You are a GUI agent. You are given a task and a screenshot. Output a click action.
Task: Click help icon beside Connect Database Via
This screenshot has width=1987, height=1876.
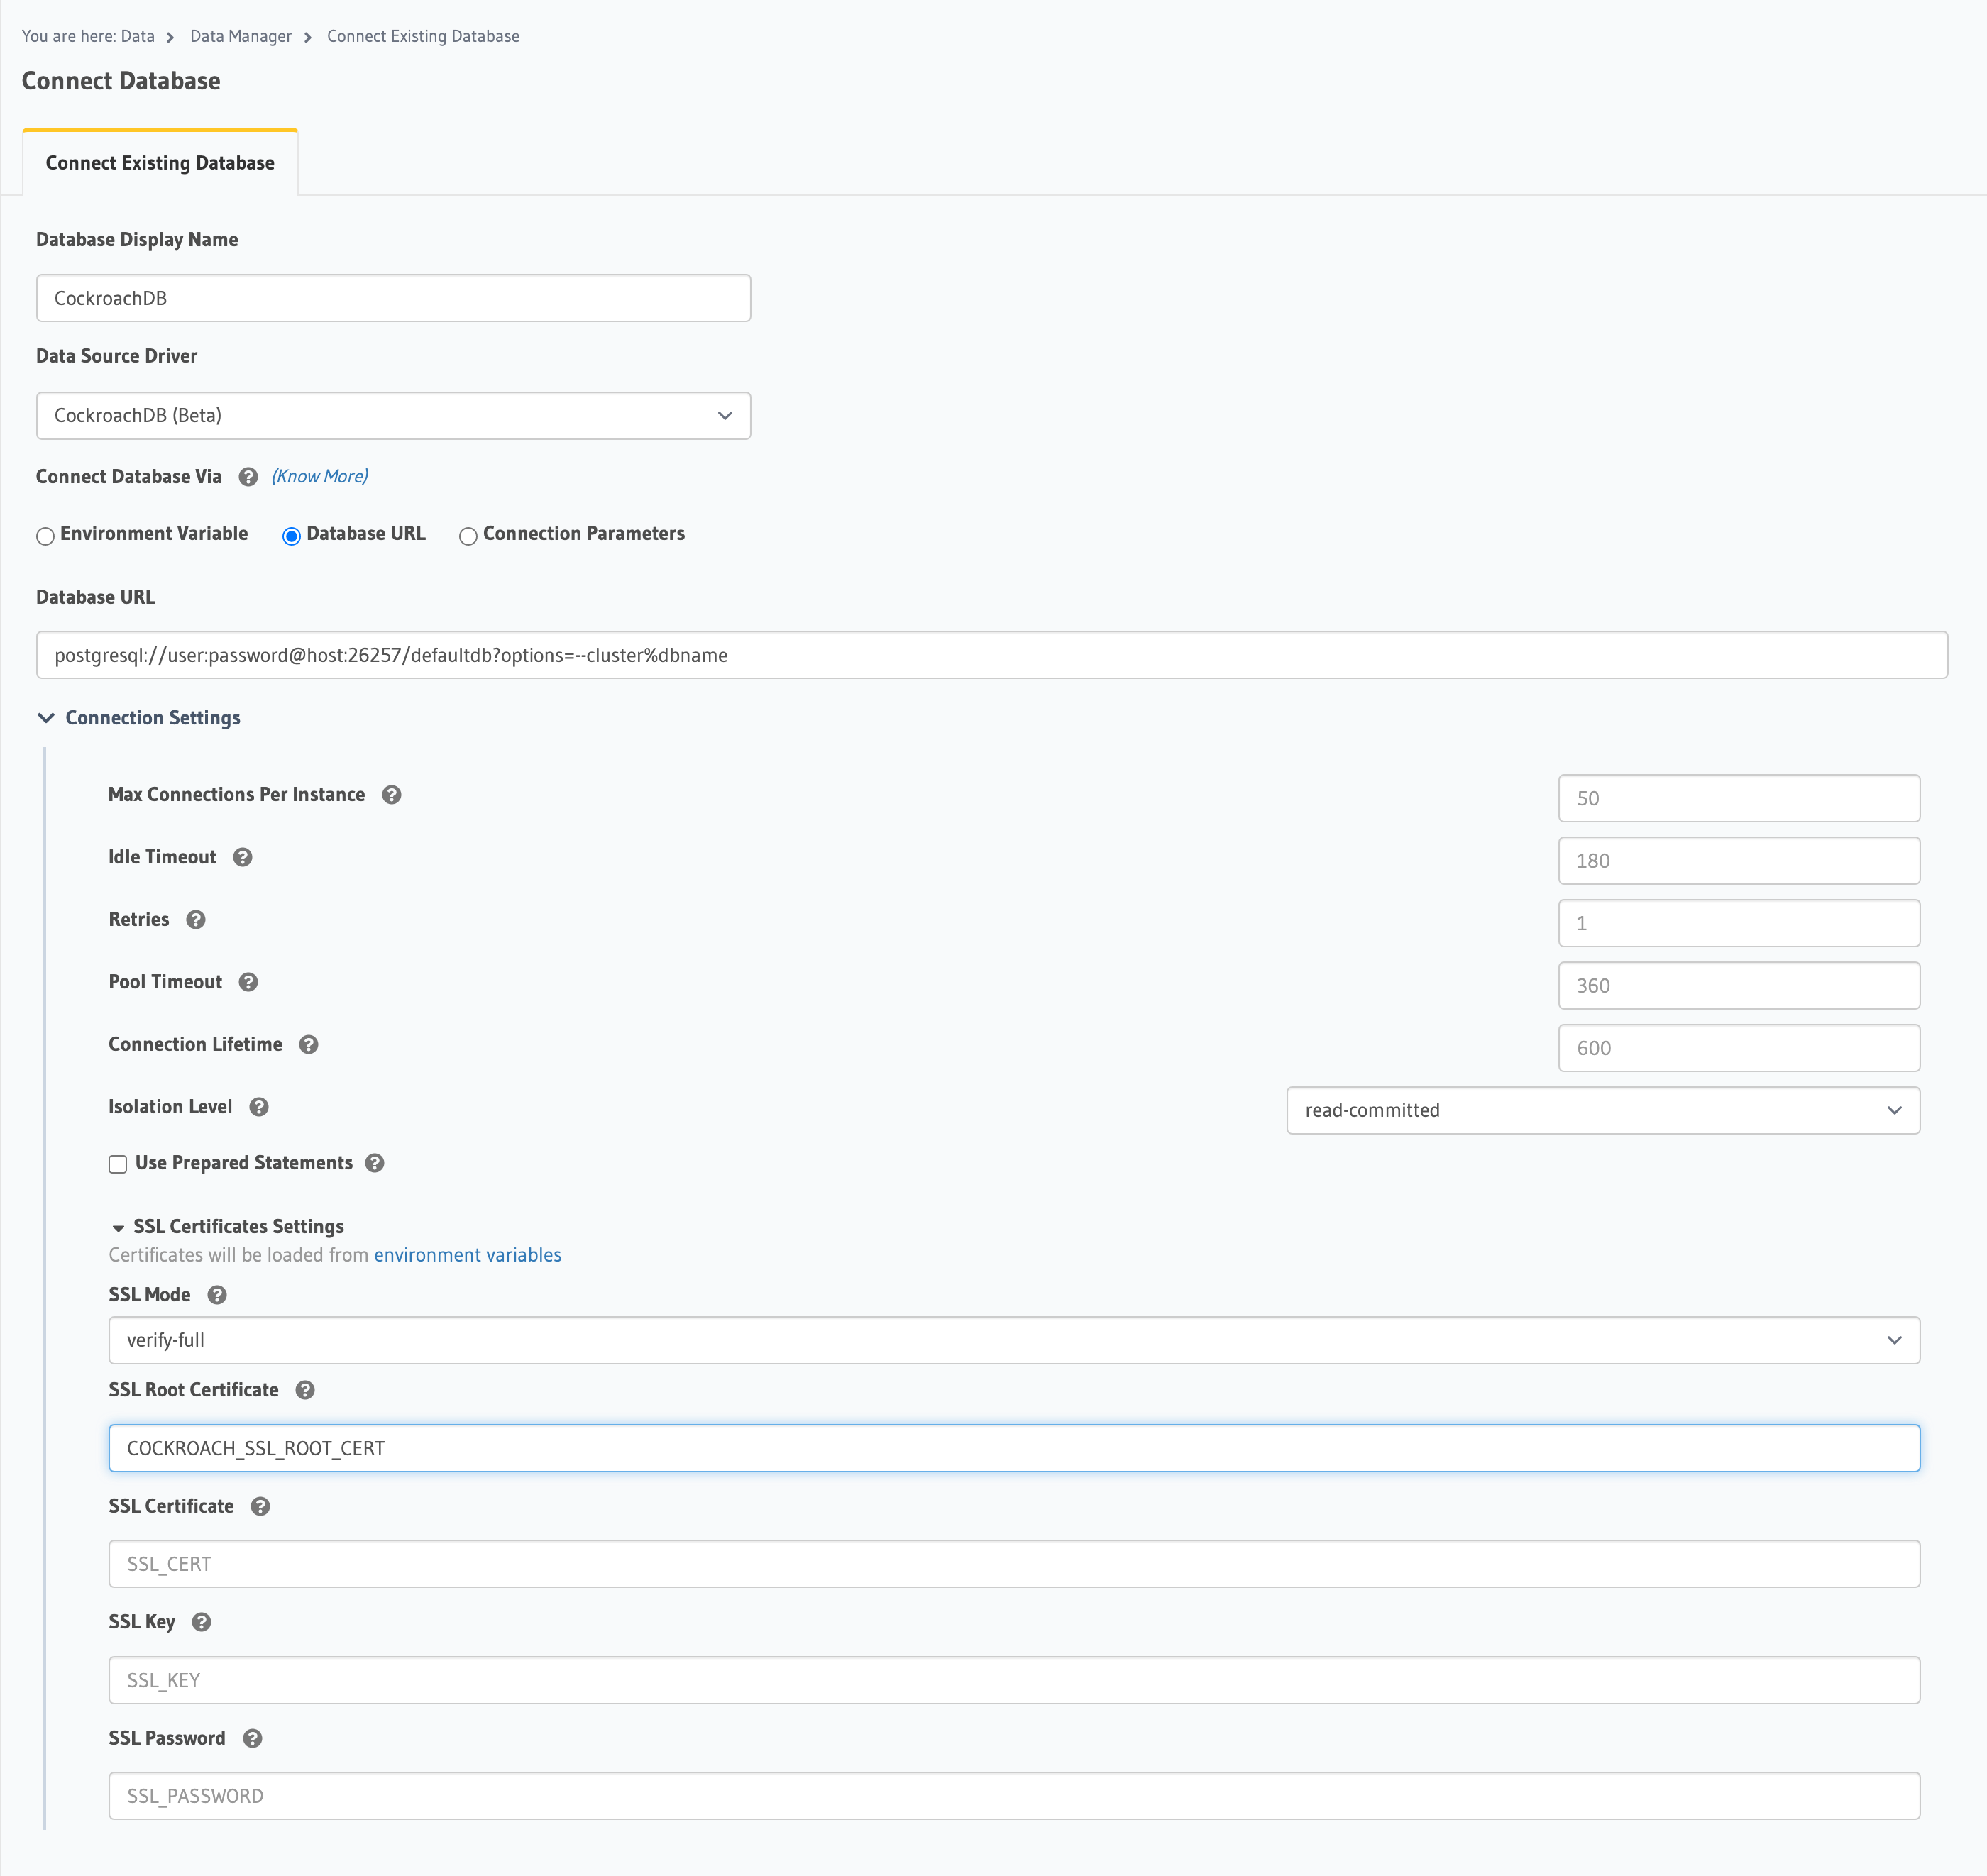pyautogui.click(x=248, y=477)
